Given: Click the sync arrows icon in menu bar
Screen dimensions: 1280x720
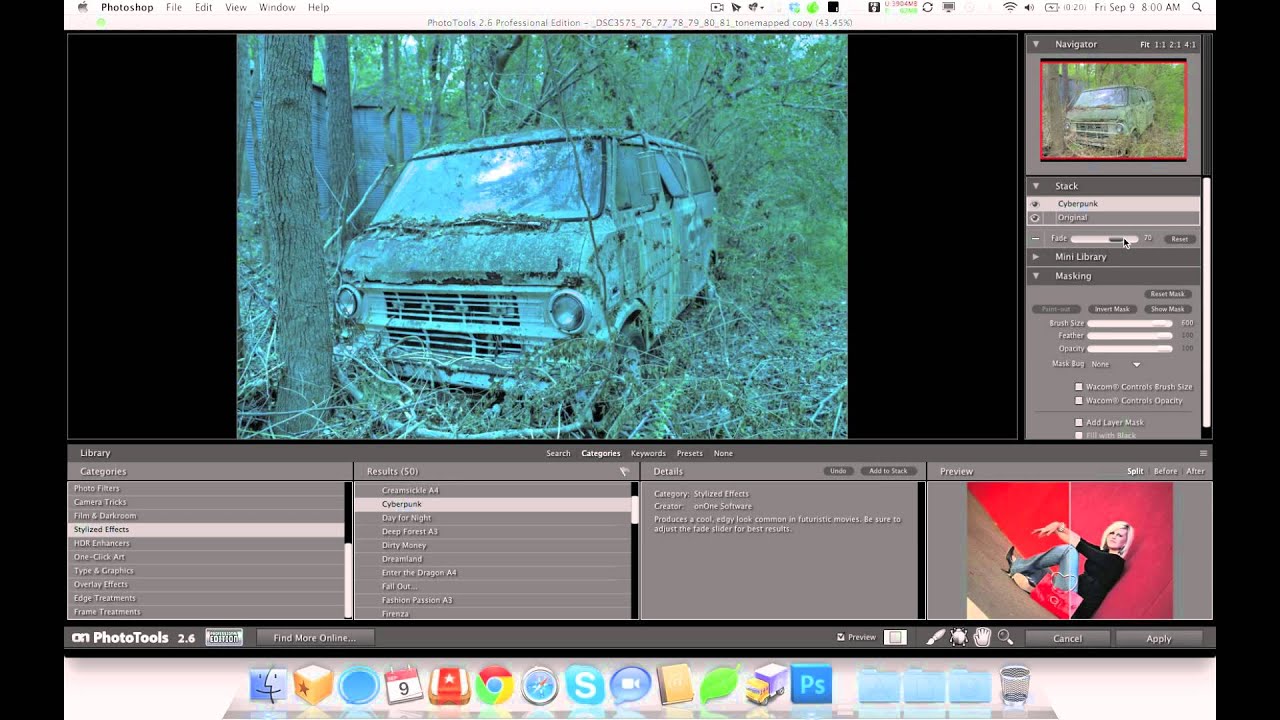Looking at the screenshot, I should click(927, 7).
